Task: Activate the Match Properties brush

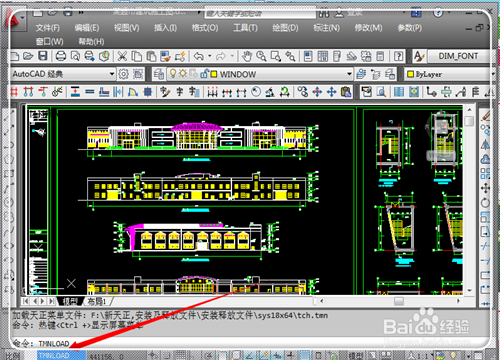Action: 165,56
